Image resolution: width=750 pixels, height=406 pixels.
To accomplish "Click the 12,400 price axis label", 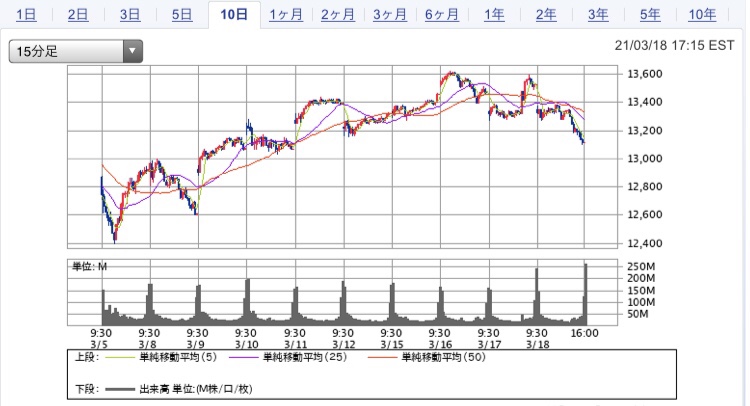I will (645, 243).
